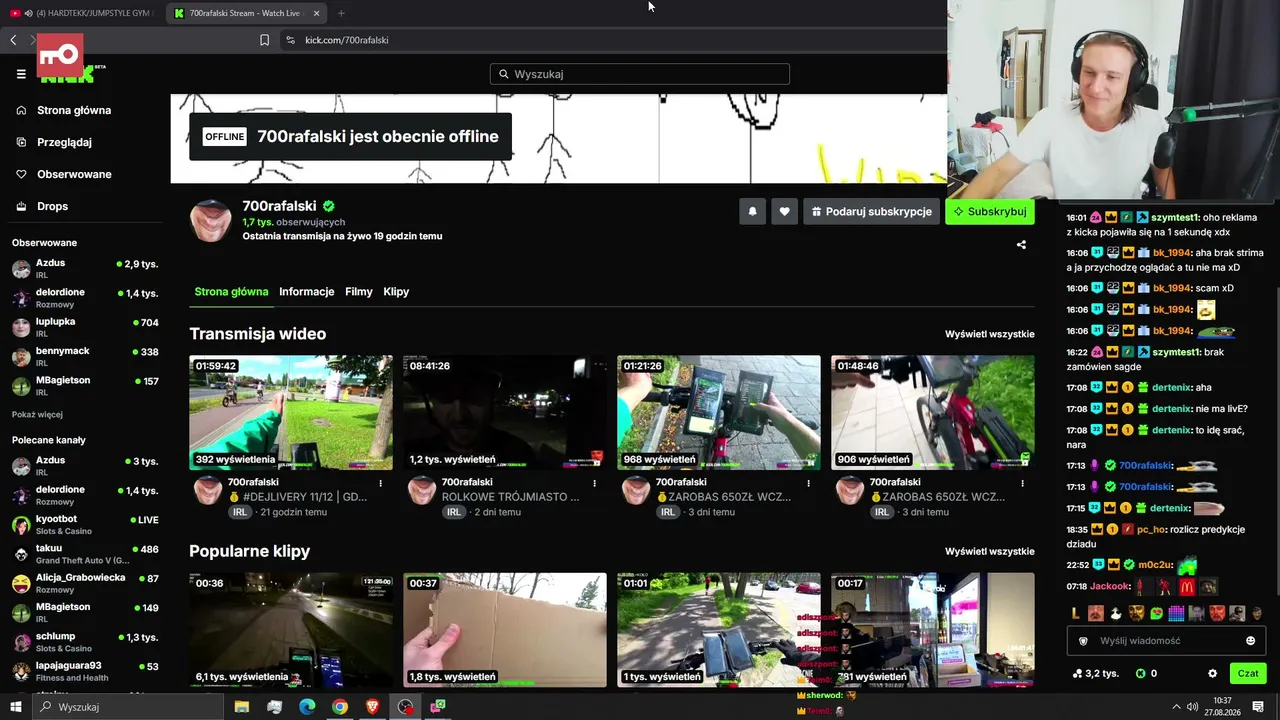Image resolution: width=1280 pixels, height=720 pixels.
Task: Click the green Czat button
Action: tap(1248, 674)
